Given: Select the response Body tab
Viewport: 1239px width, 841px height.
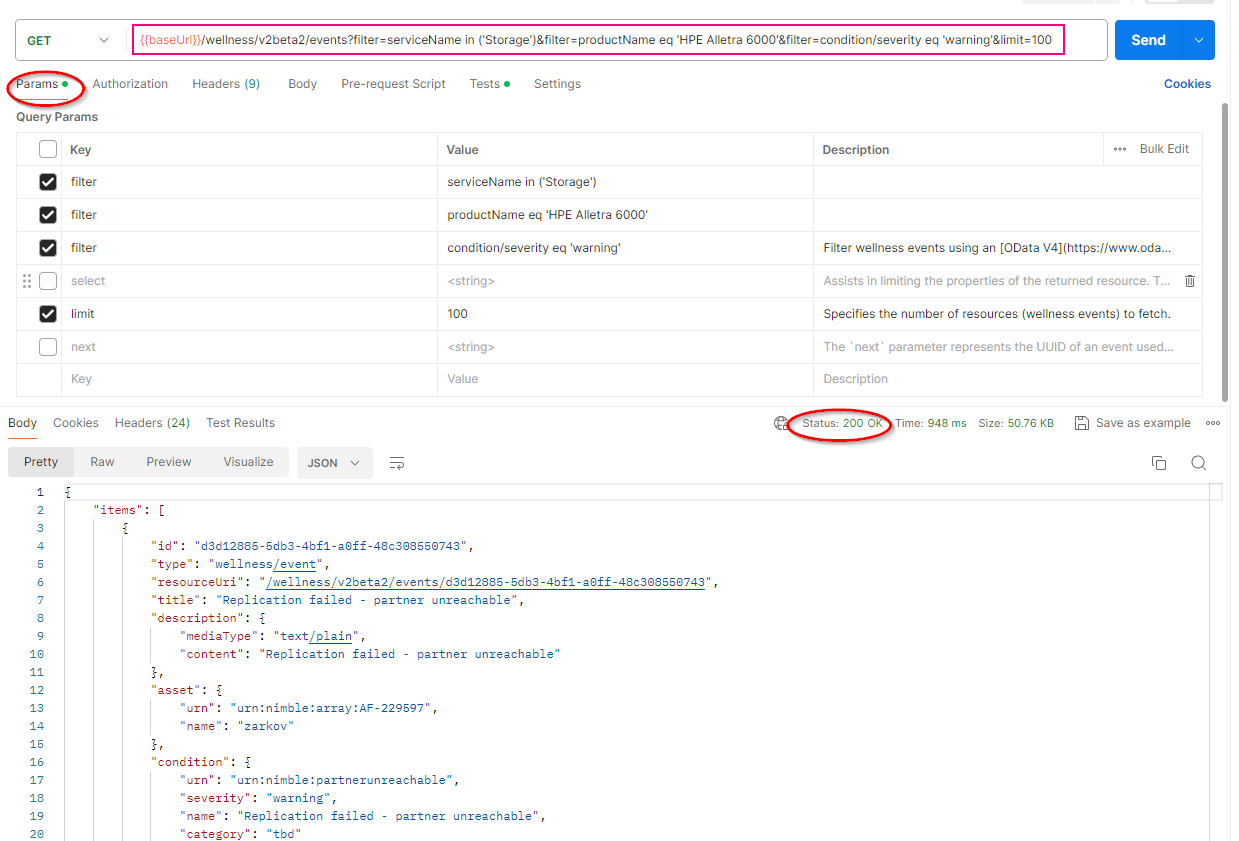Looking at the screenshot, I should tap(22, 423).
